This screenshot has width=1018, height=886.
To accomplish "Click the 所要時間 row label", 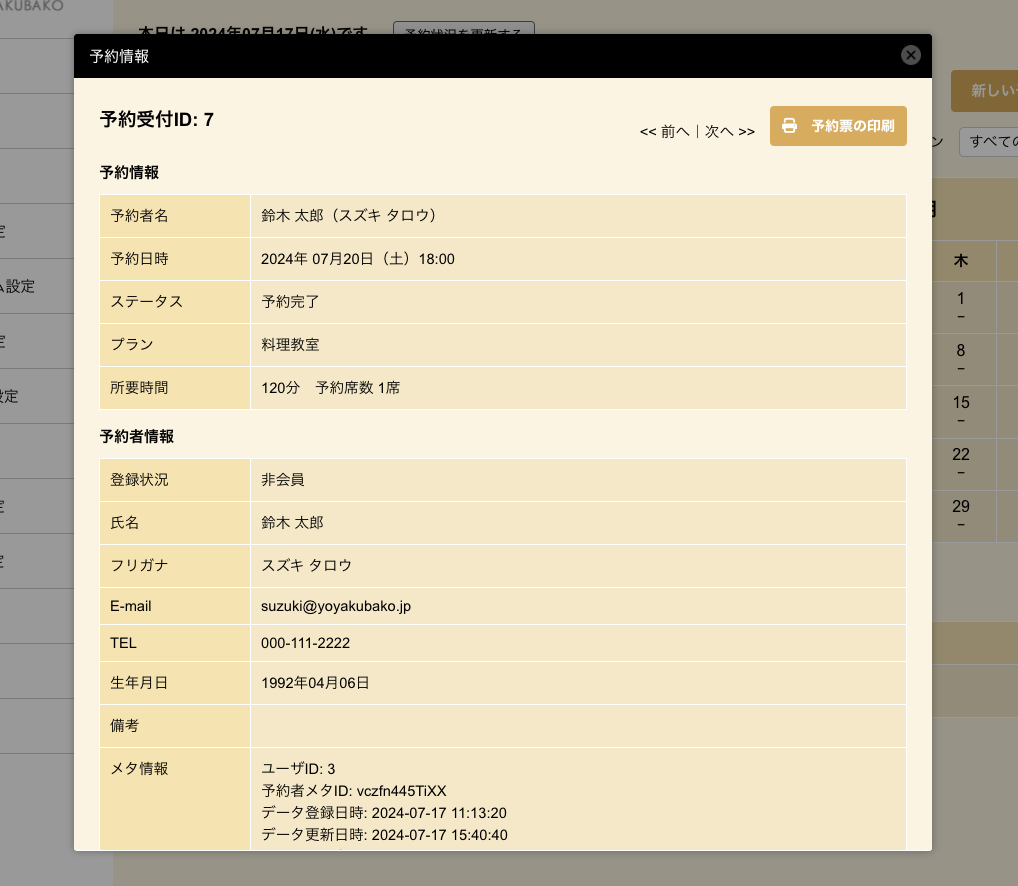I will point(139,388).
